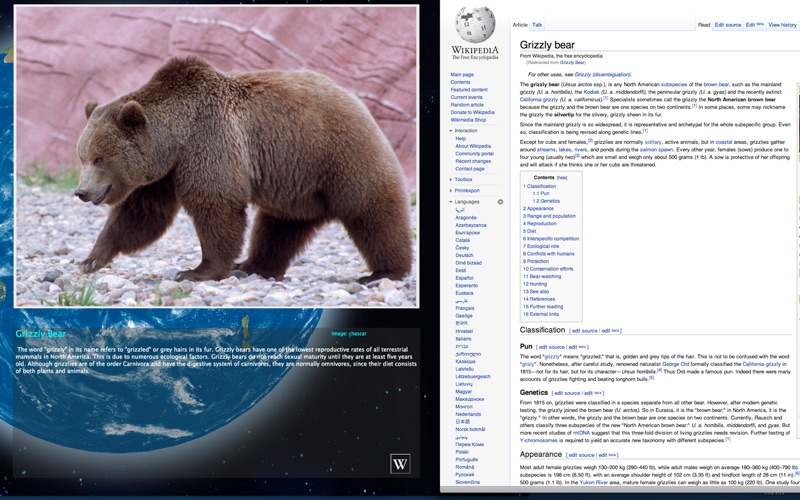The width and height of the screenshot is (800, 500).
Task: Open Featured content link
Action: coord(469,90)
